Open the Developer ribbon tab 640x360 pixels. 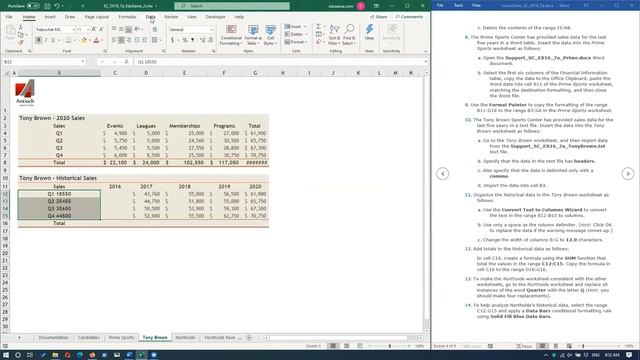pyautogui.click(x=215, y=17)
